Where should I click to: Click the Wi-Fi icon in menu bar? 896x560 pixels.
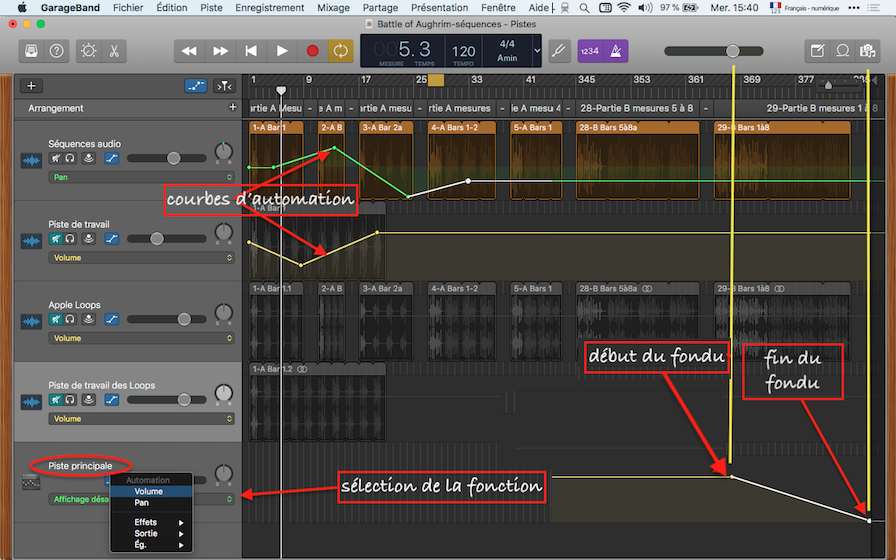[x=624, y=7]
